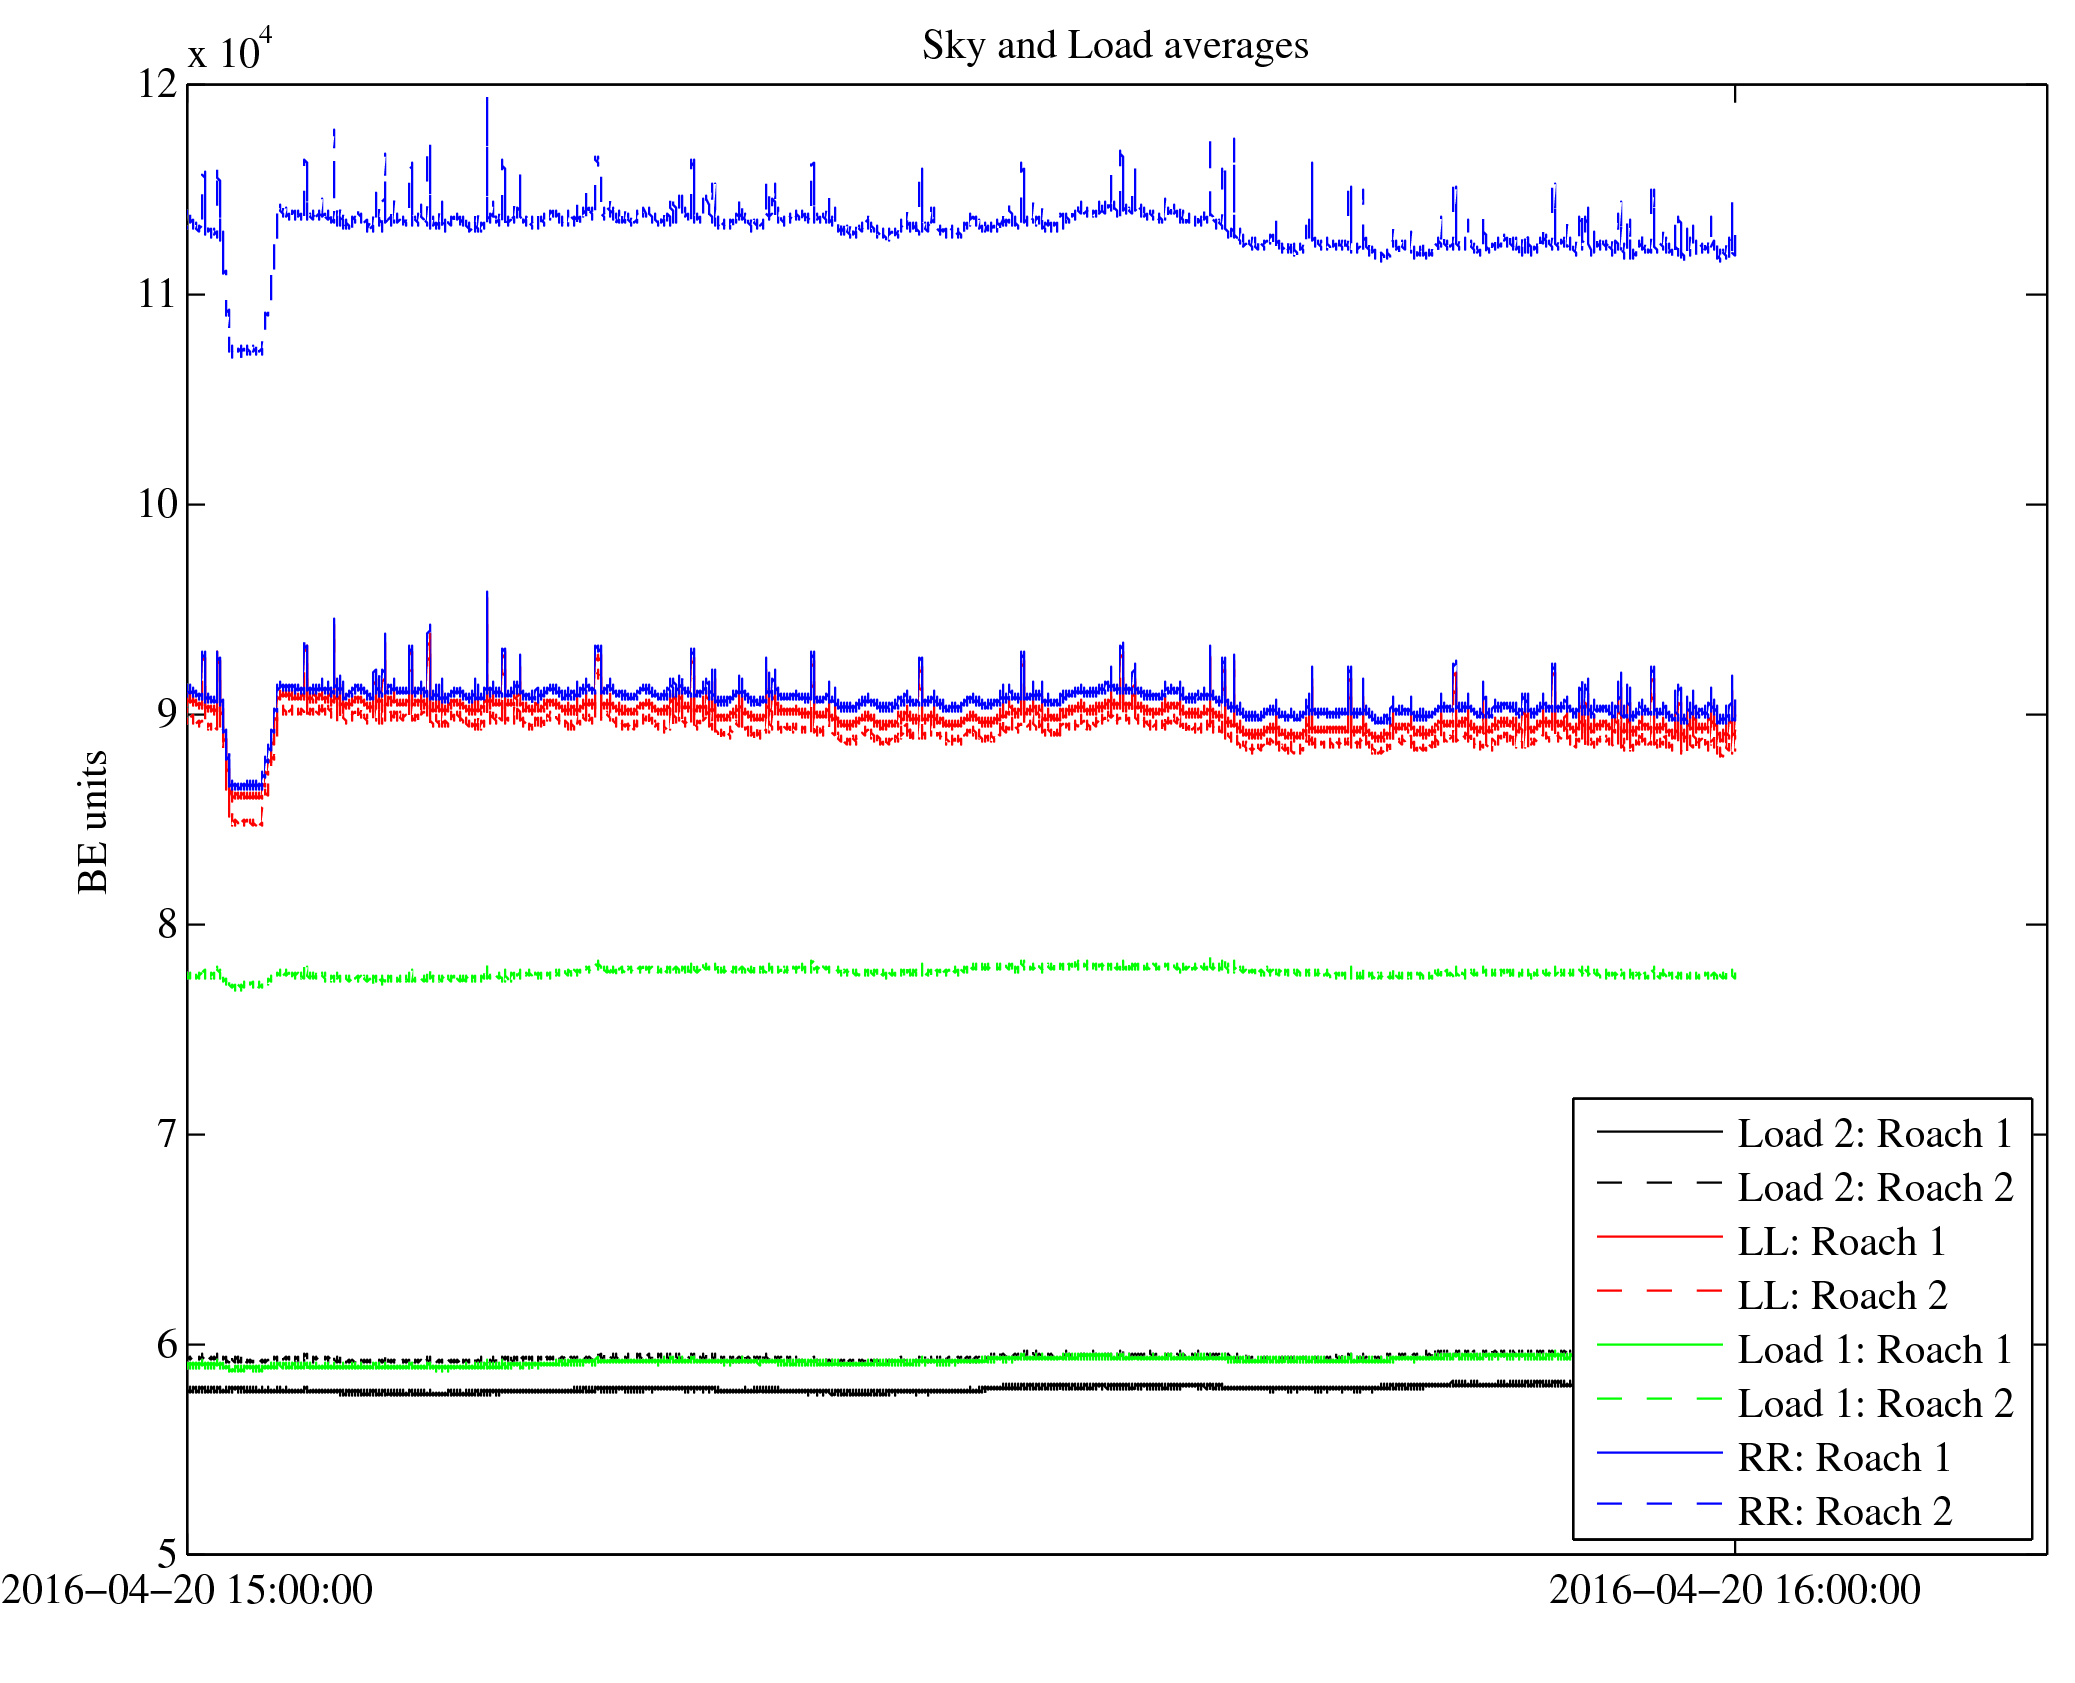The image size is (2075, 1683).
Task: Click dashed black line sample in legend
Action: (x=1659, y=1184)
